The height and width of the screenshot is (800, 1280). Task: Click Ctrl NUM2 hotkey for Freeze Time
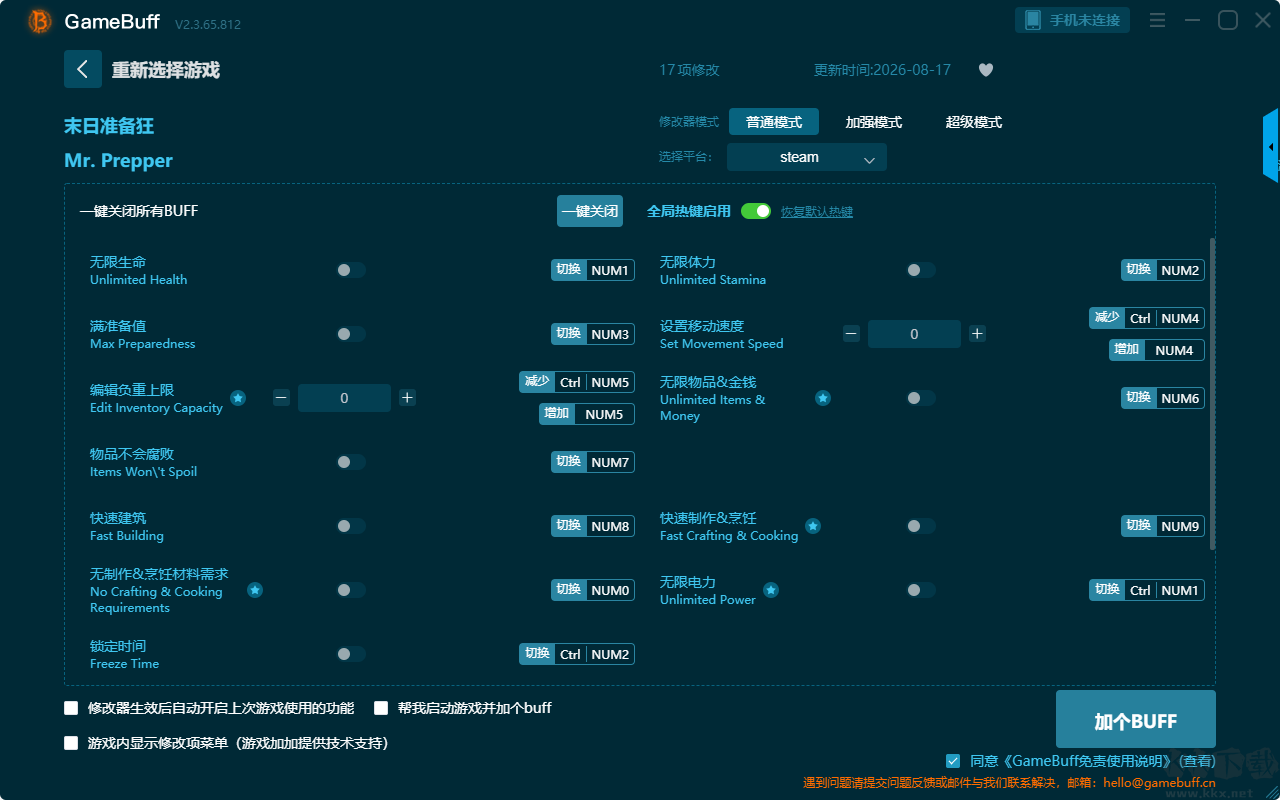[x=577, y=654]
